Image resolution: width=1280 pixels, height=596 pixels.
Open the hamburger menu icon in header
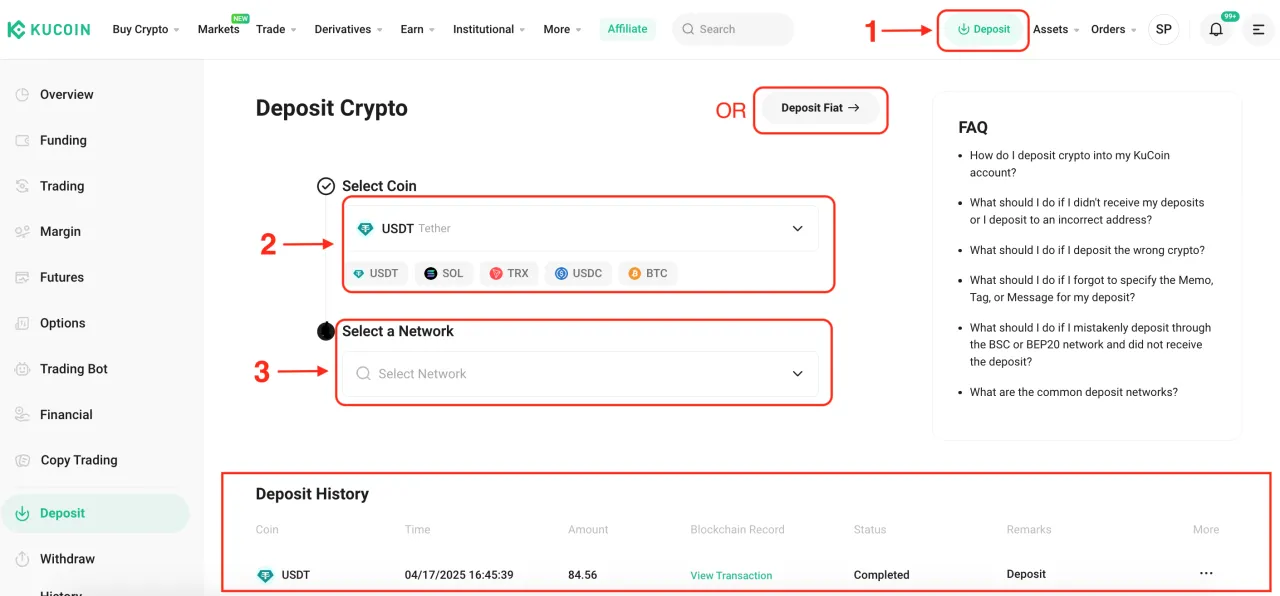tap(1258, 29)
